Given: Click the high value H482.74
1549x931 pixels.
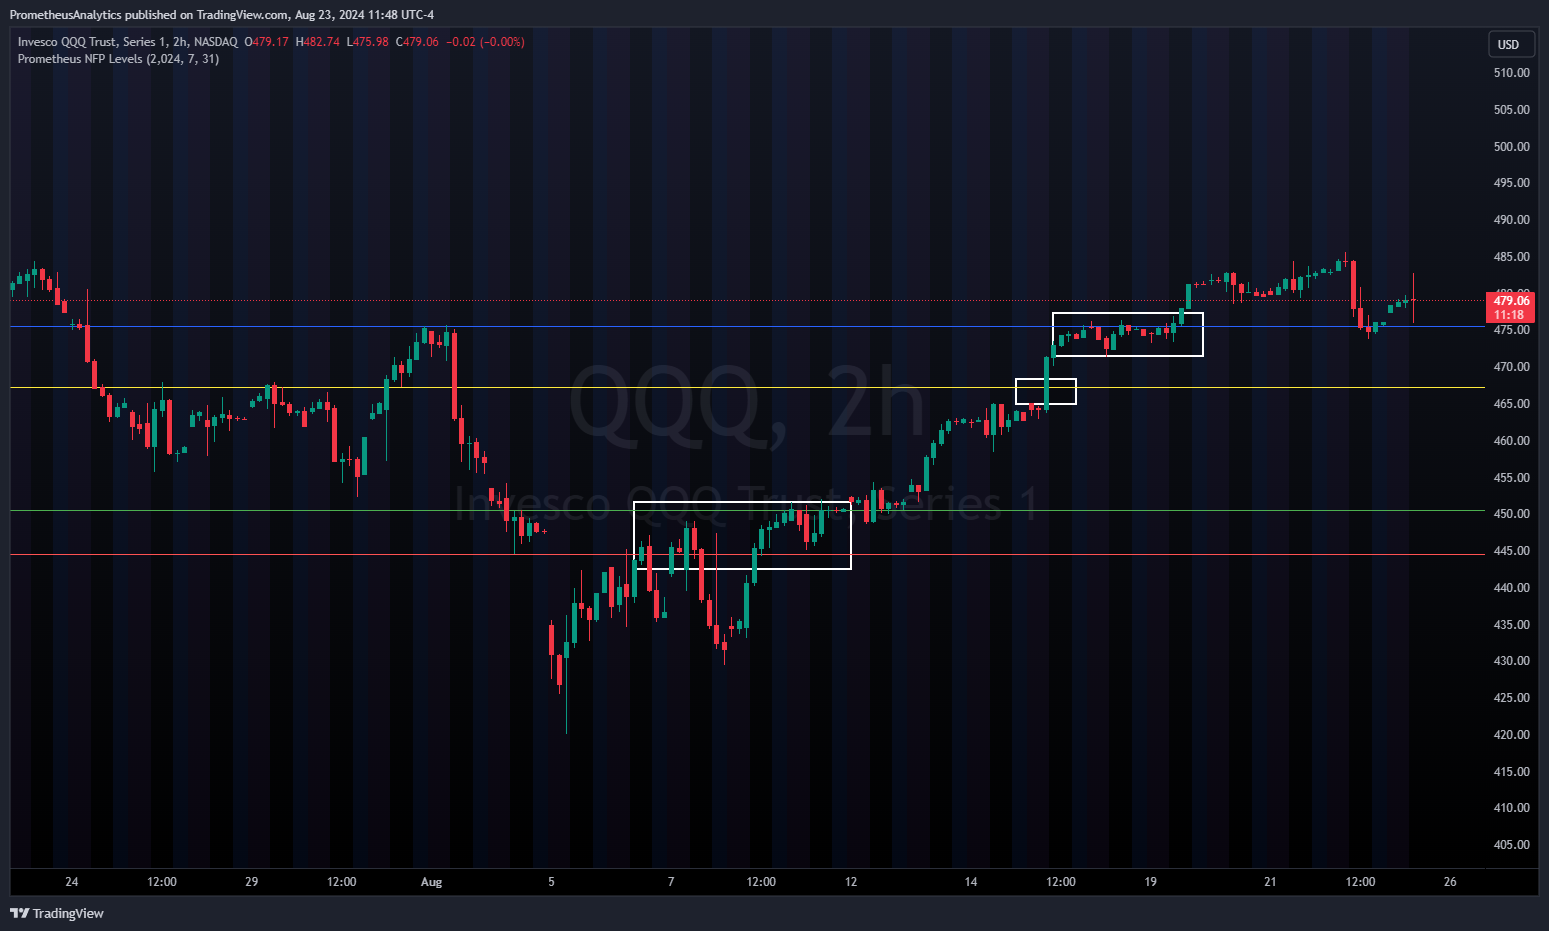Looking at the screenshot, I should coord(317,42).
